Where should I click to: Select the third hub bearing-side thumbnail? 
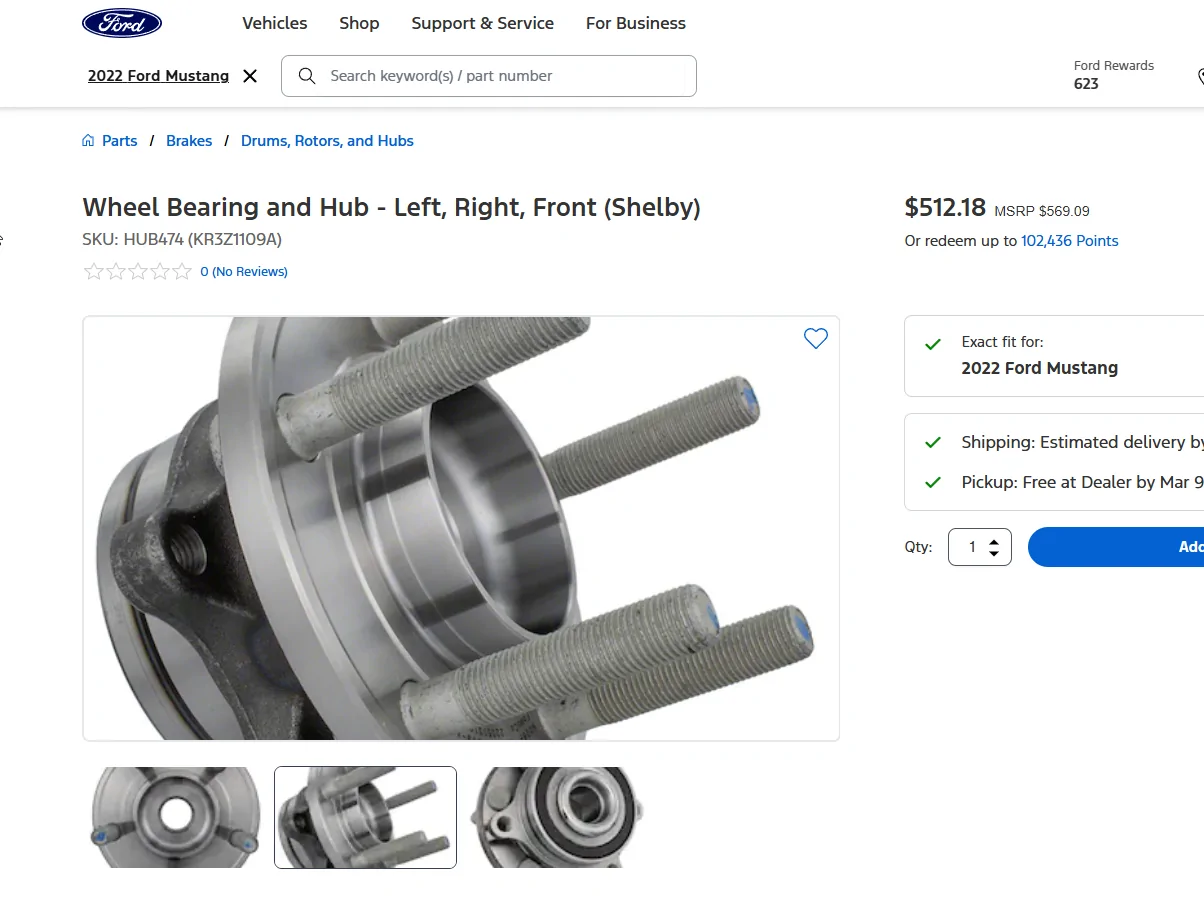[556, 817]
